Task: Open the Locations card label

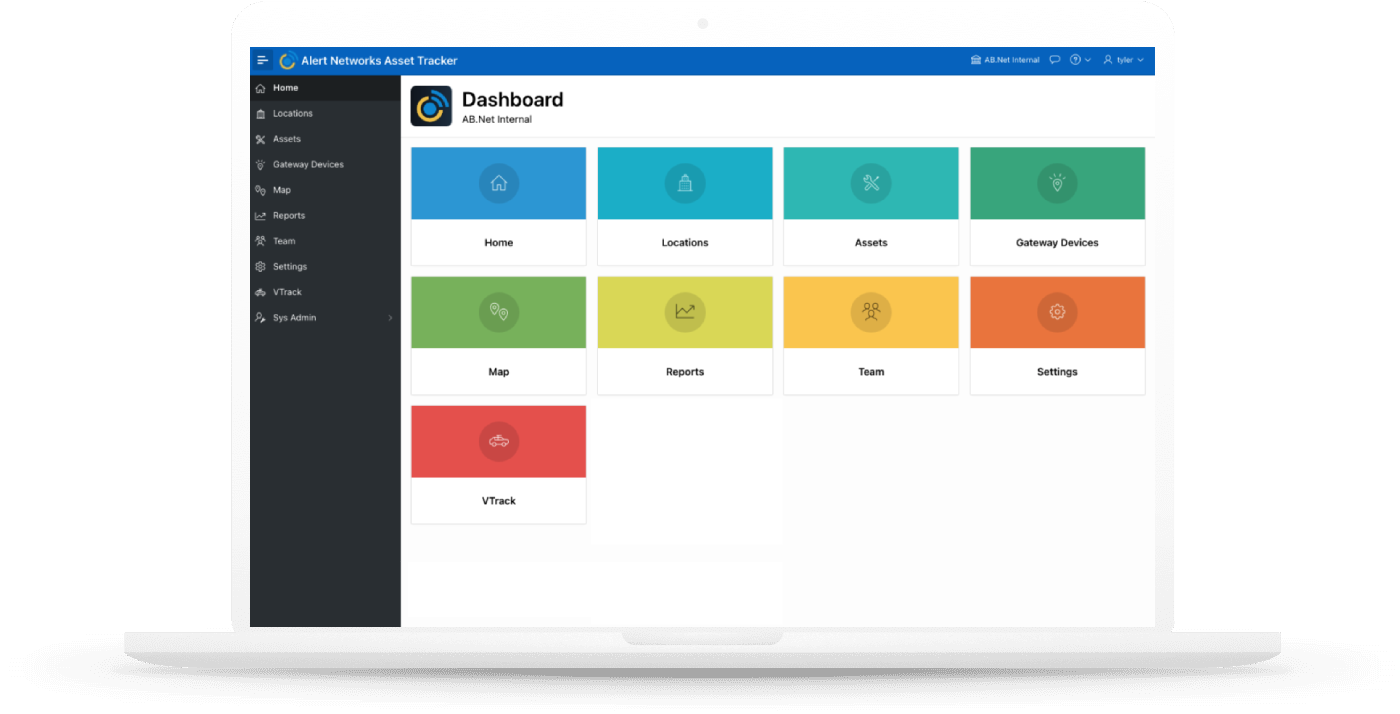Action: tap(685, 243)
